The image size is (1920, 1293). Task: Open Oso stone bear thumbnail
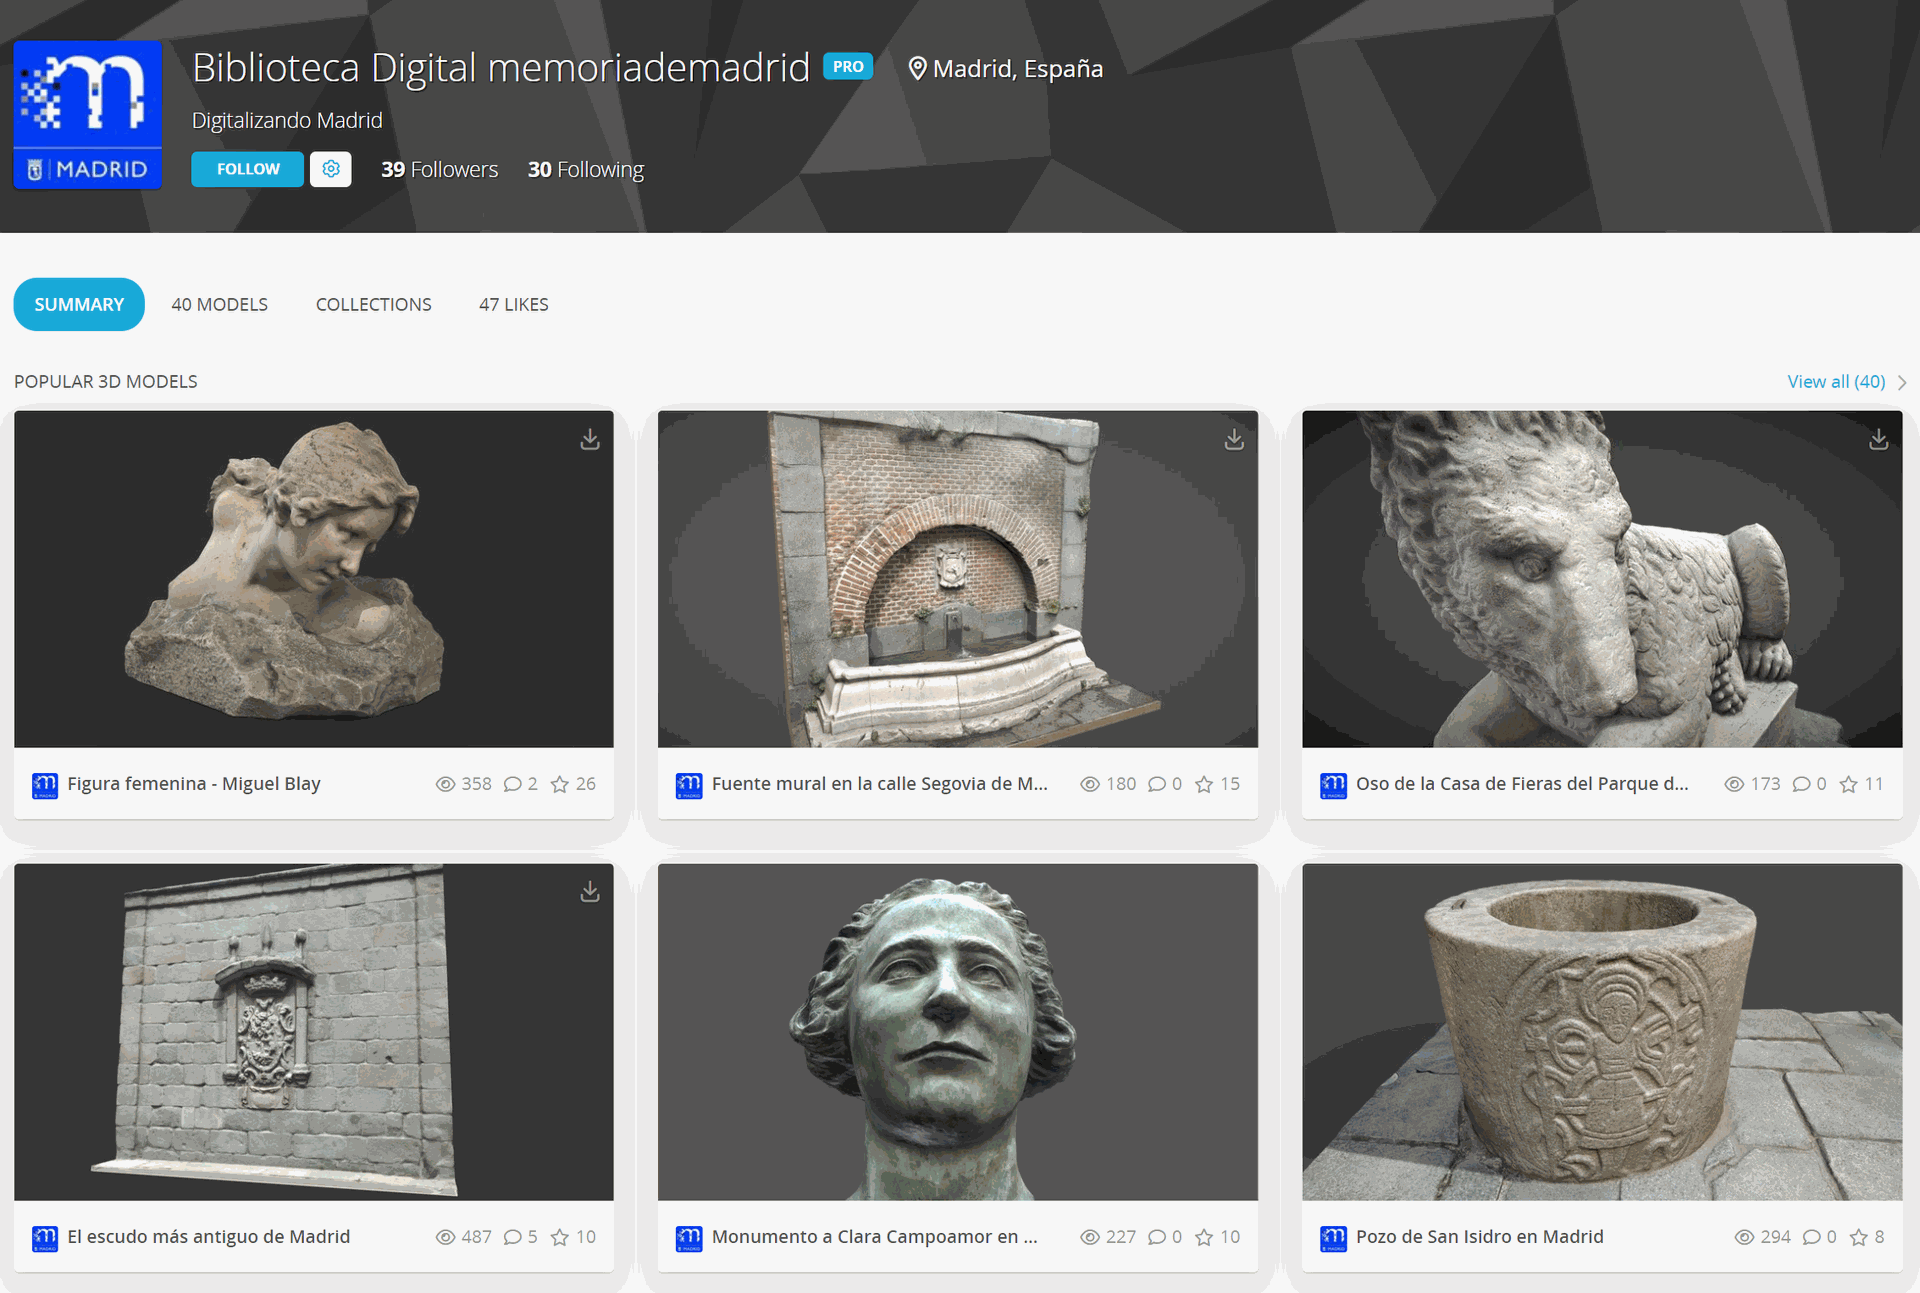click(1602, 579)
